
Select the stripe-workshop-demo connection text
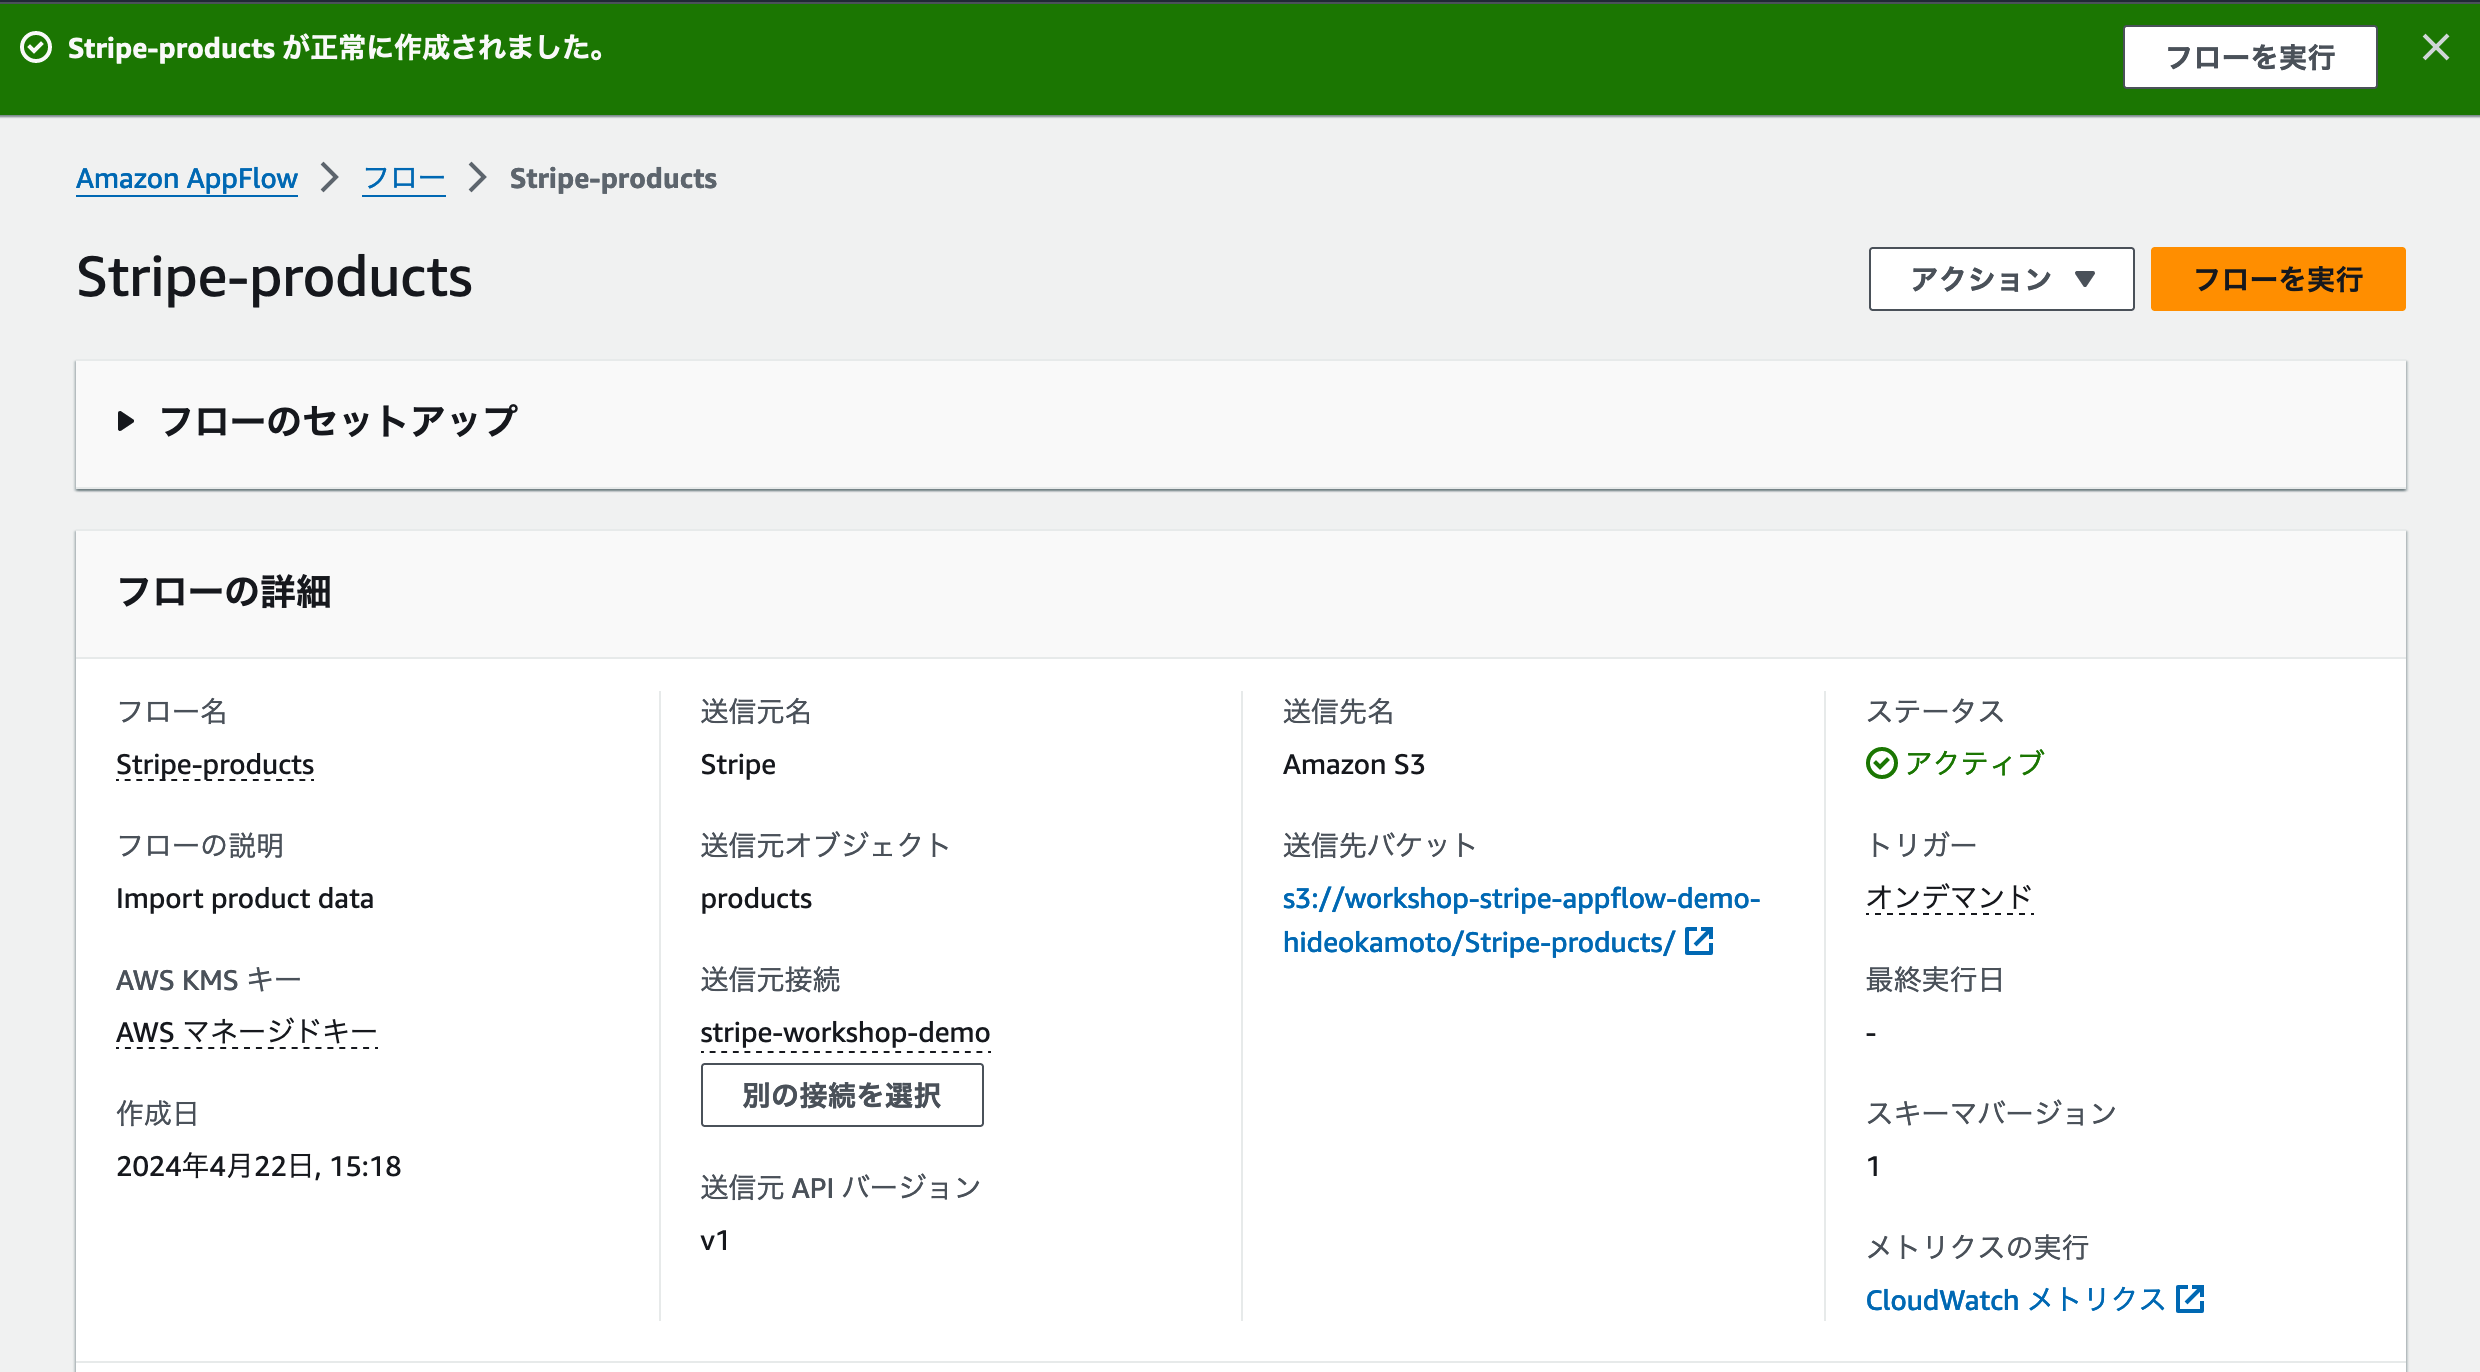click(x=845, y=1032)
